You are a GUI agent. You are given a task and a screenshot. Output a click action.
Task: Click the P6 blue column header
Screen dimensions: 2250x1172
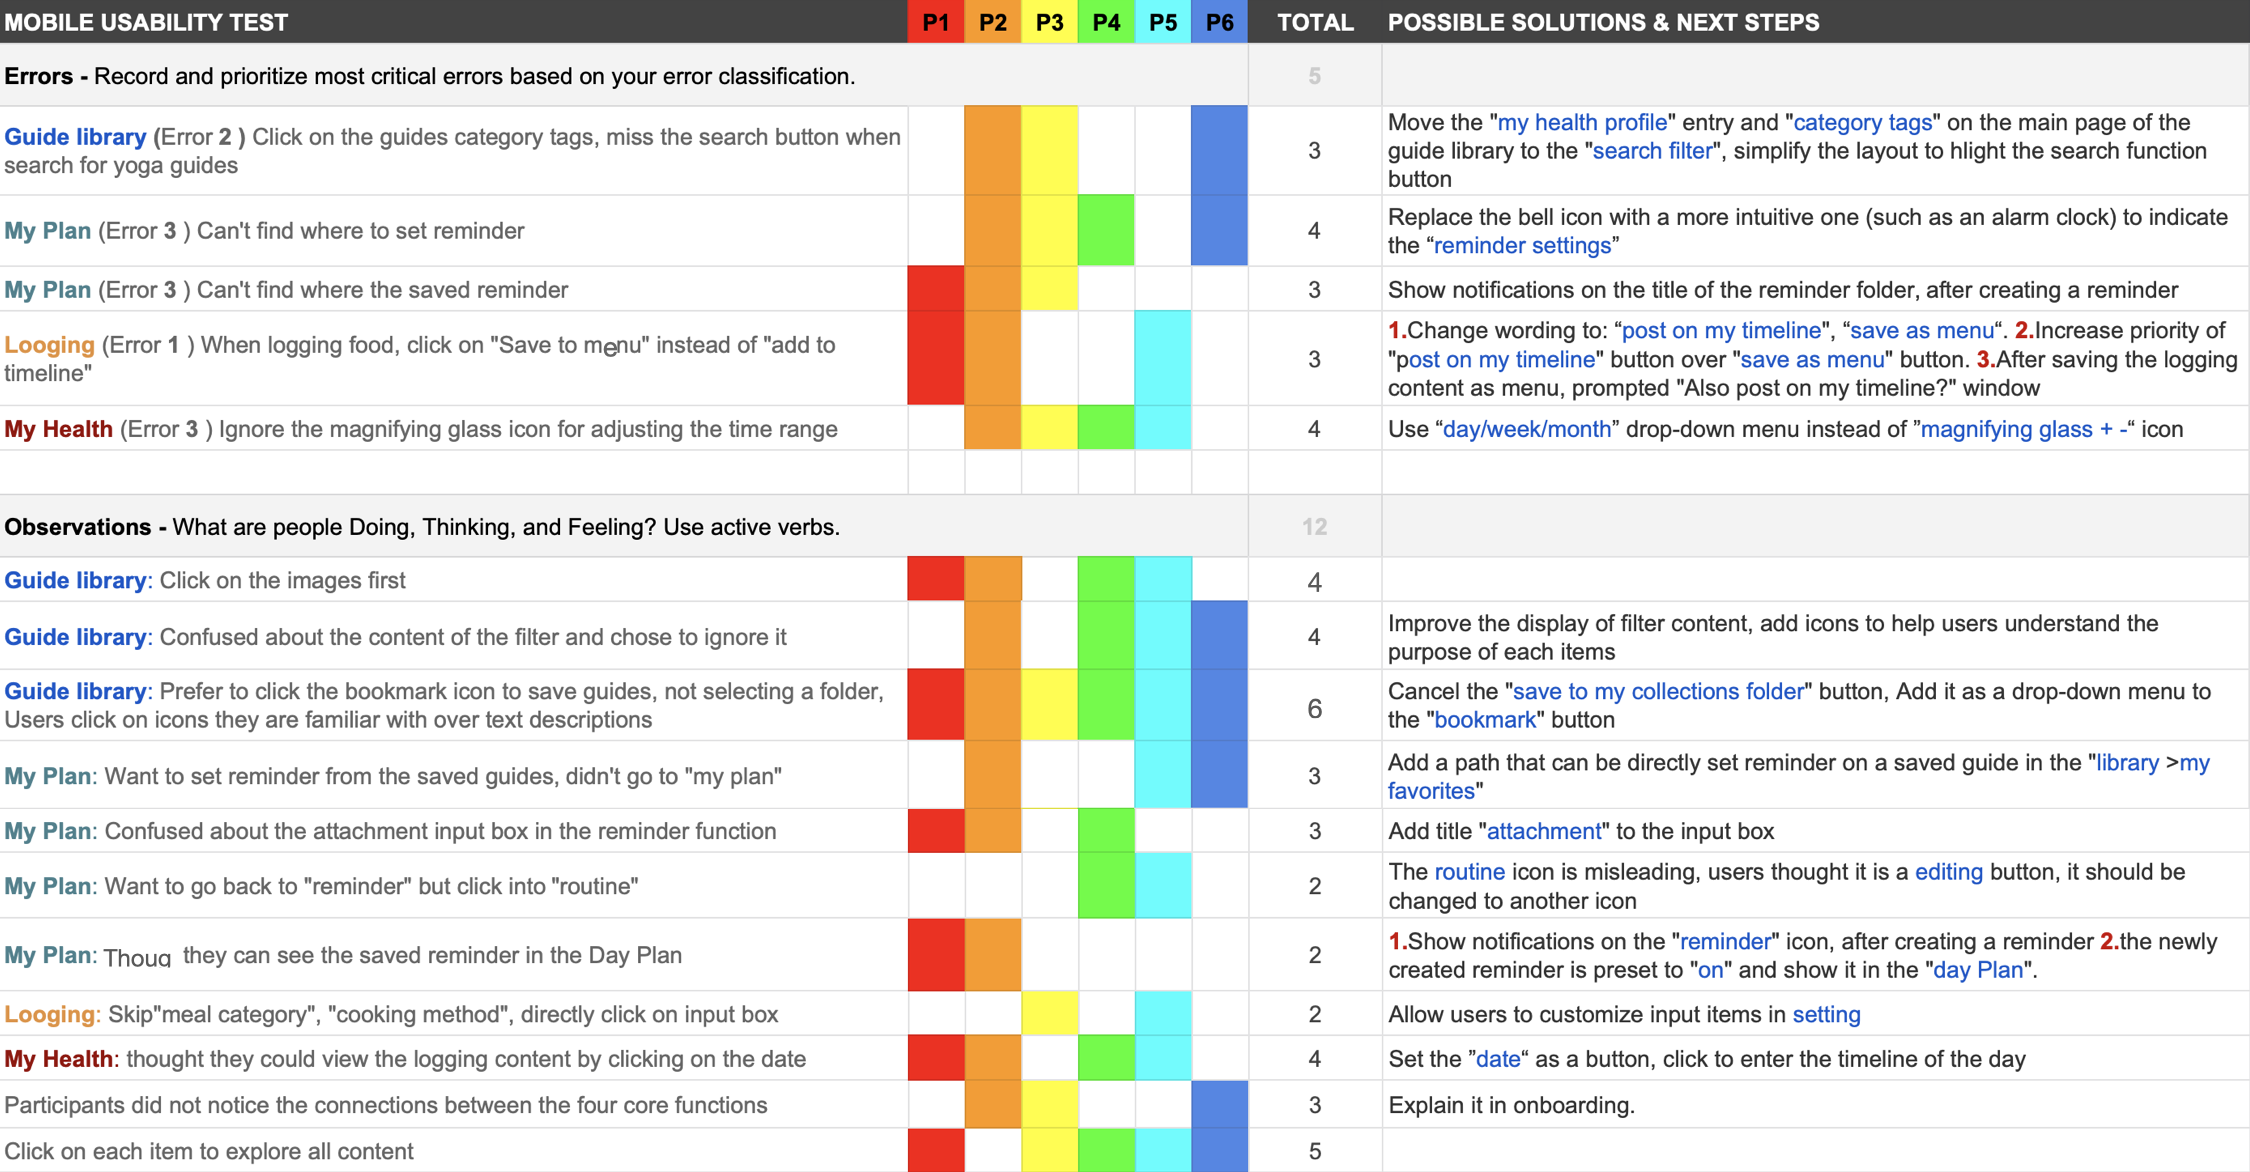pyautogui.click(x=1219, y=22)
